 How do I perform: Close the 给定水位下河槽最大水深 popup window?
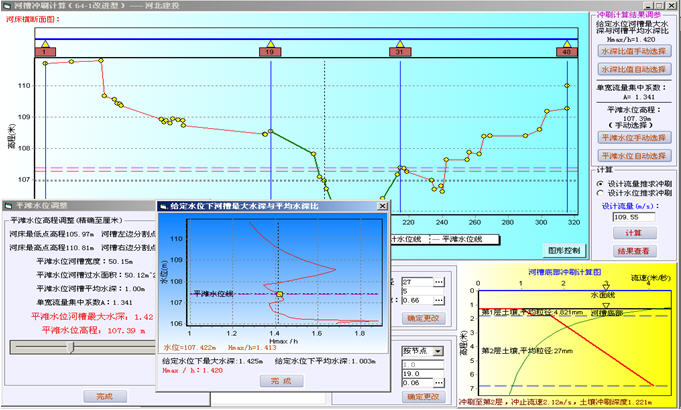pyautogui.click(x=381, y=205)
